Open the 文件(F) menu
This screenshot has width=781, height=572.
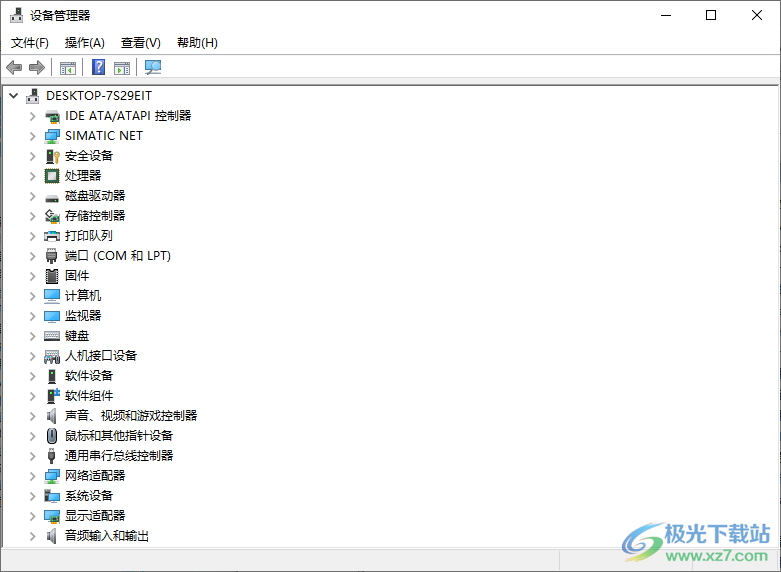pos(30,43)
